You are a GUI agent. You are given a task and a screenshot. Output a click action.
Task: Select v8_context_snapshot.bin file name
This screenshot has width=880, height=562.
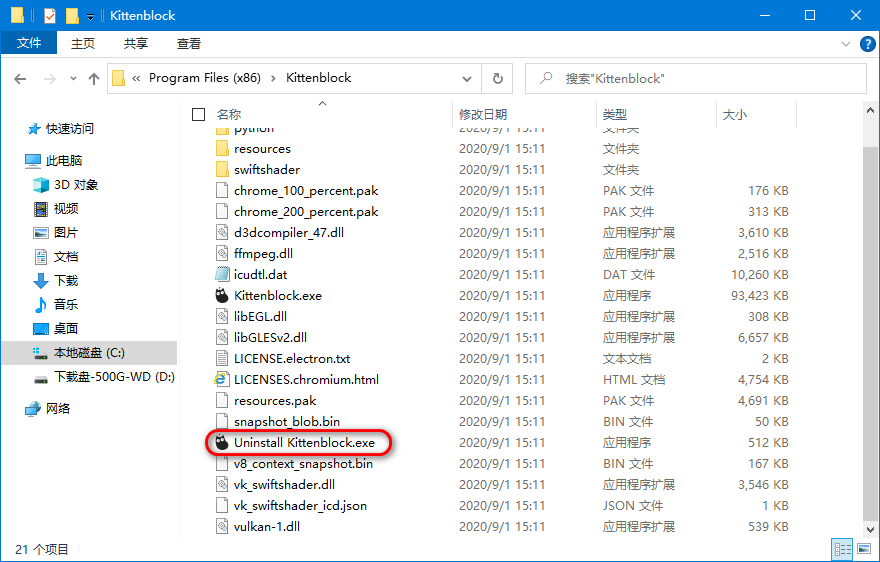point(303,464)
